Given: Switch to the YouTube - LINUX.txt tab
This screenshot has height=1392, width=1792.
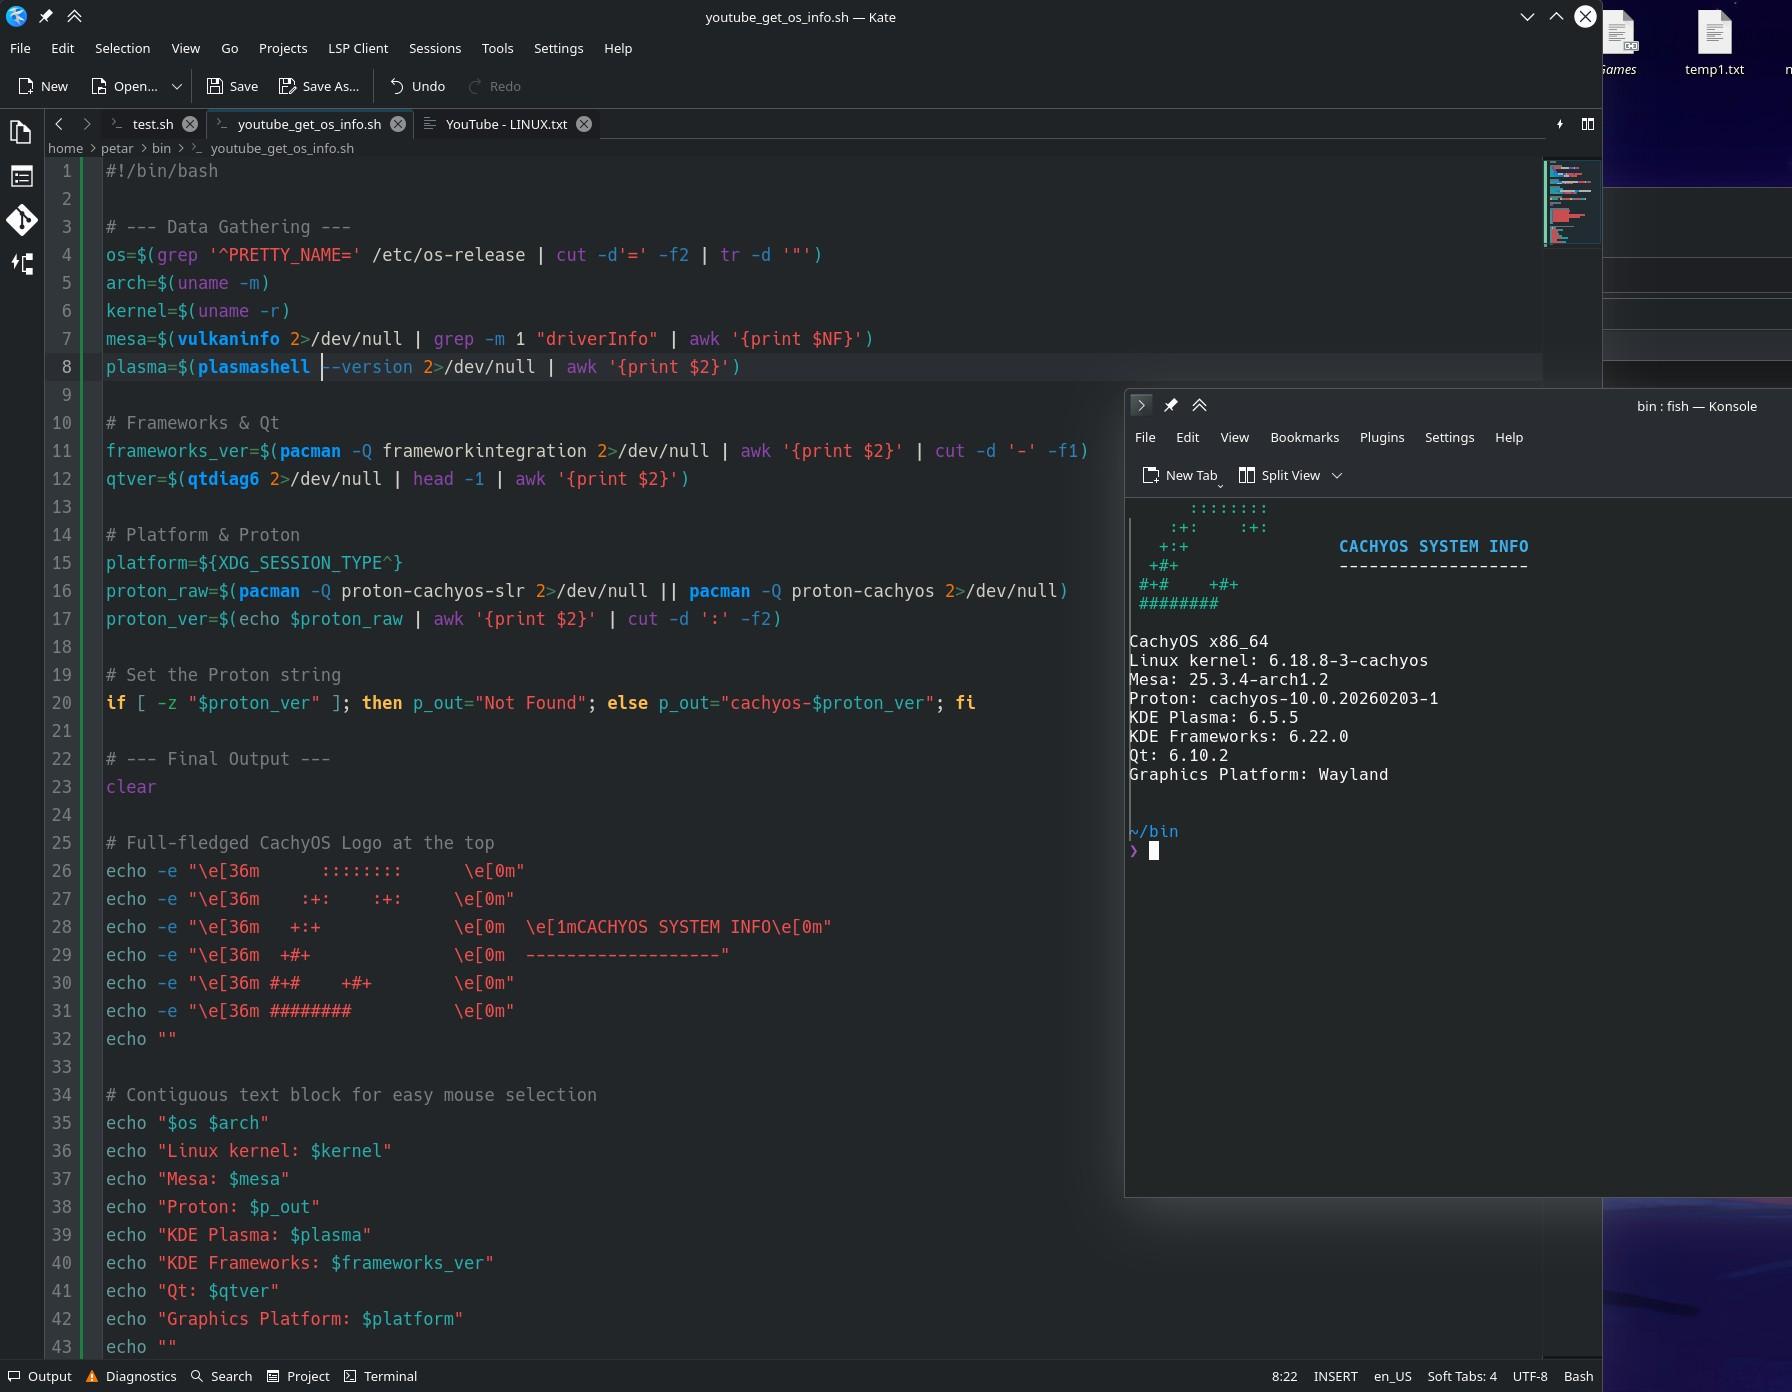Looking at the screenshot, I should click(505, 124).
